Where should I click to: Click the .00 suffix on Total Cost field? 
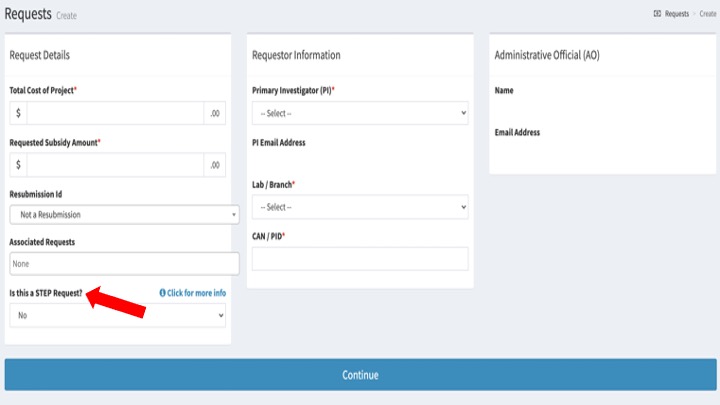coord(215,114)
